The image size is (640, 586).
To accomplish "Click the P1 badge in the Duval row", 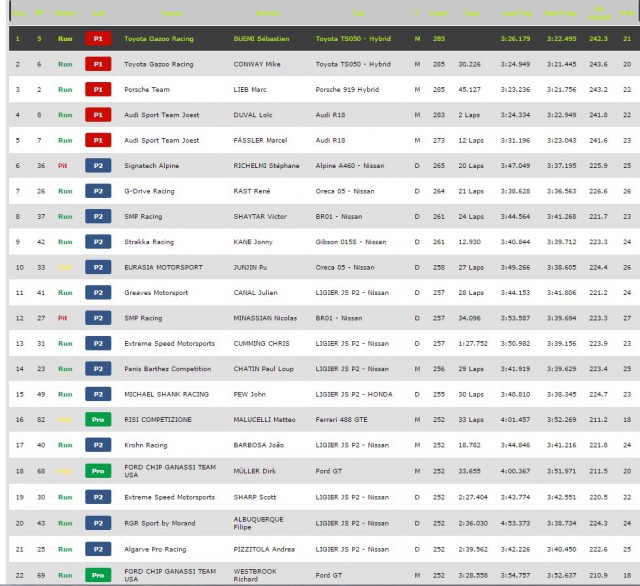I will [98, 115].
